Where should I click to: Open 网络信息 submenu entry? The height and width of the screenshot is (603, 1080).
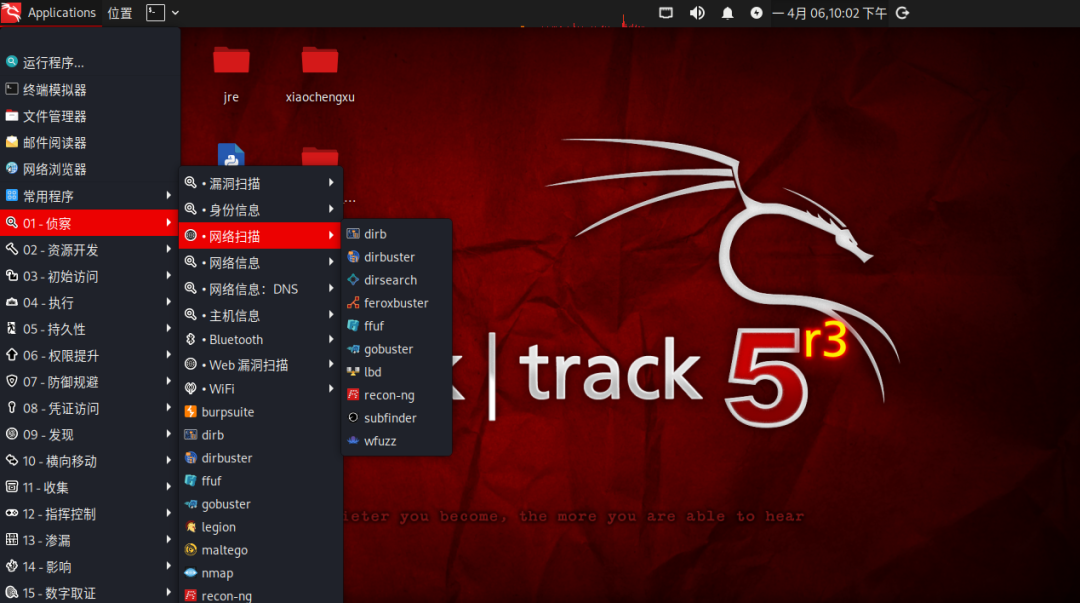[260, 263]
